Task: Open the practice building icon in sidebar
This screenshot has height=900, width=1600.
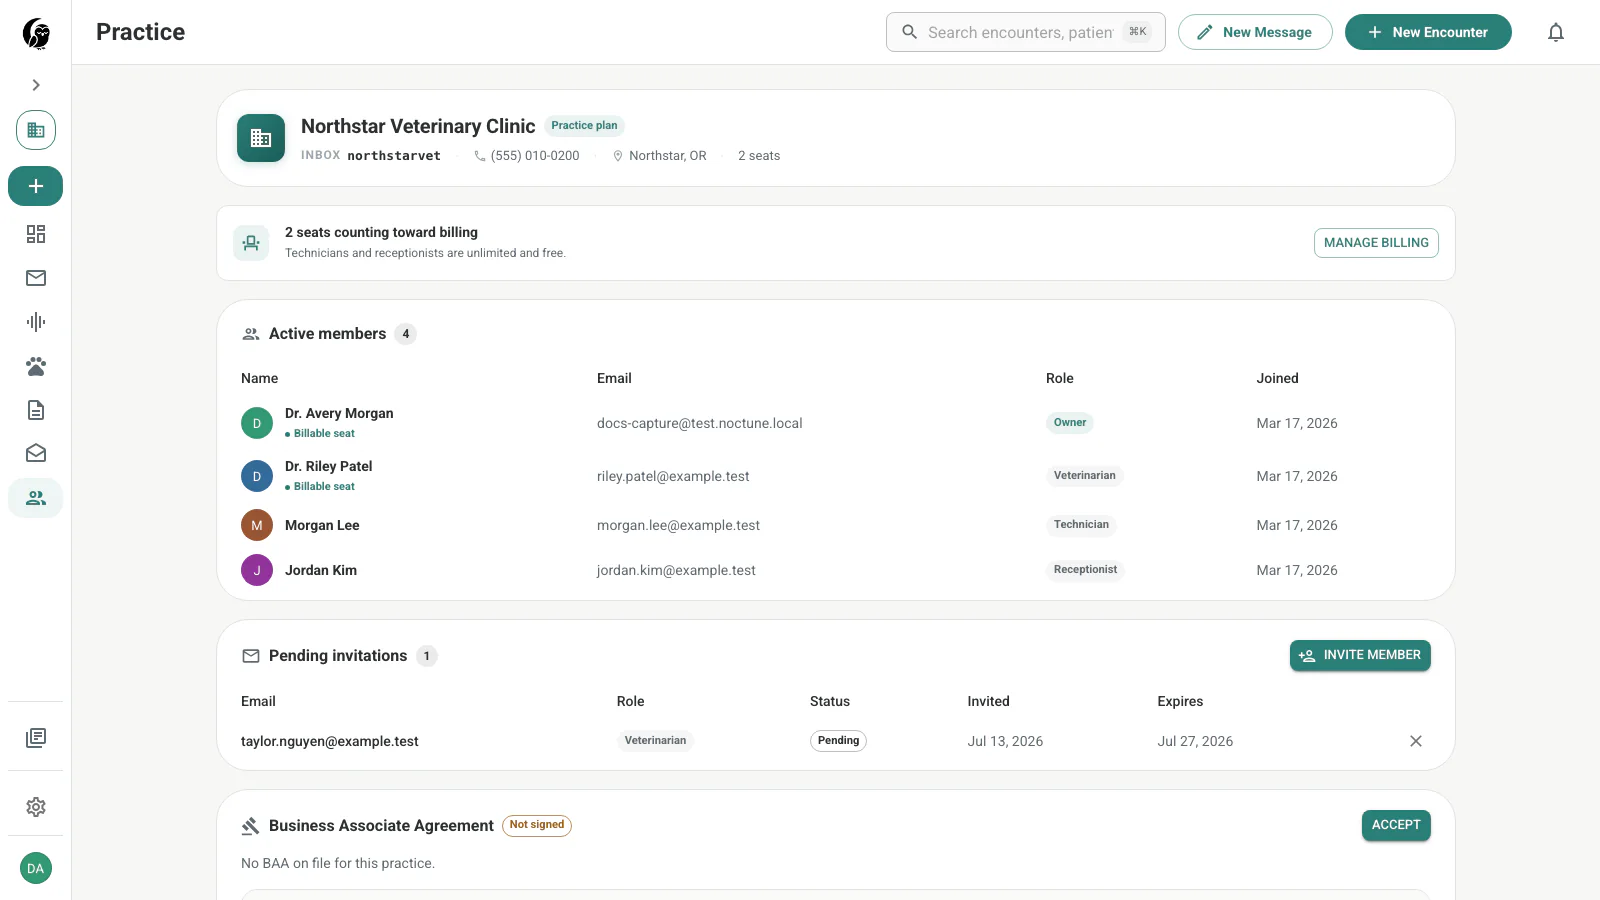Action: (x=36, y=130)
